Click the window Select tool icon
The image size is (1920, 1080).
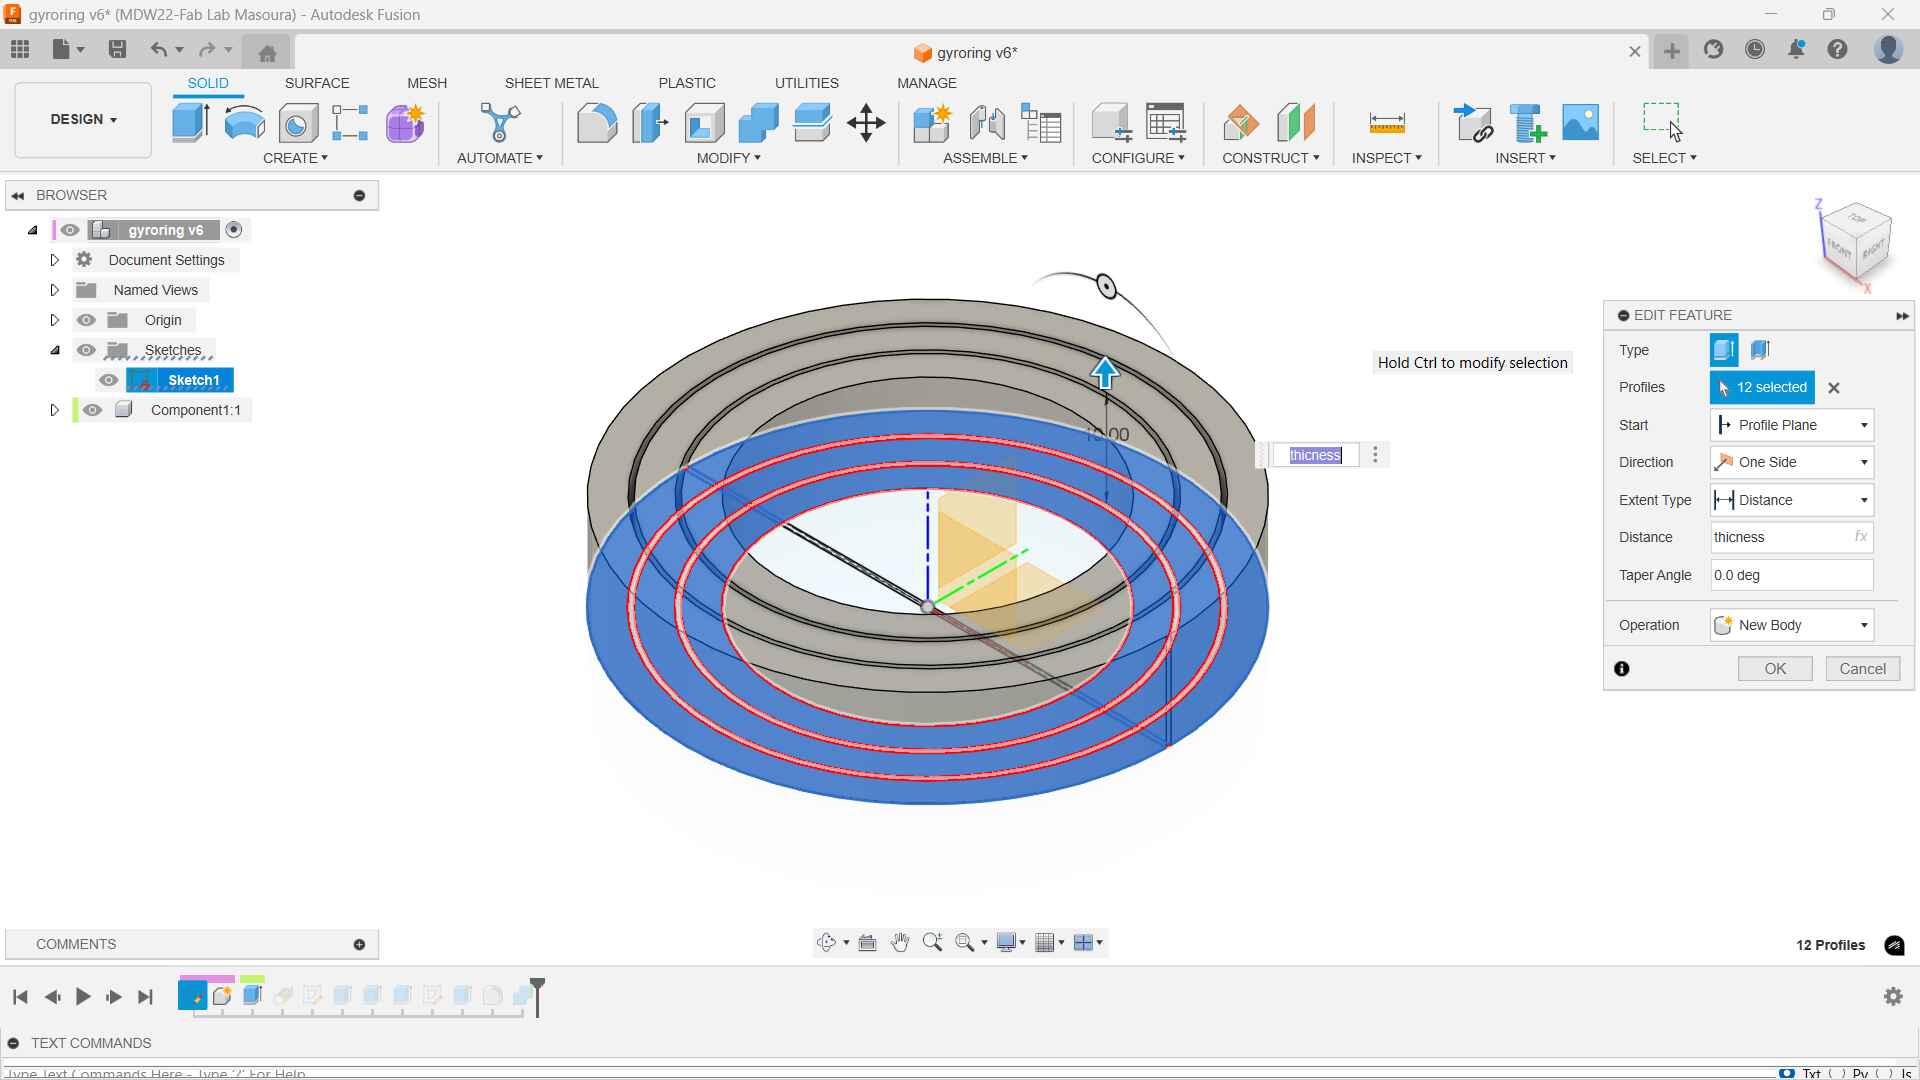pos(1663,122)
